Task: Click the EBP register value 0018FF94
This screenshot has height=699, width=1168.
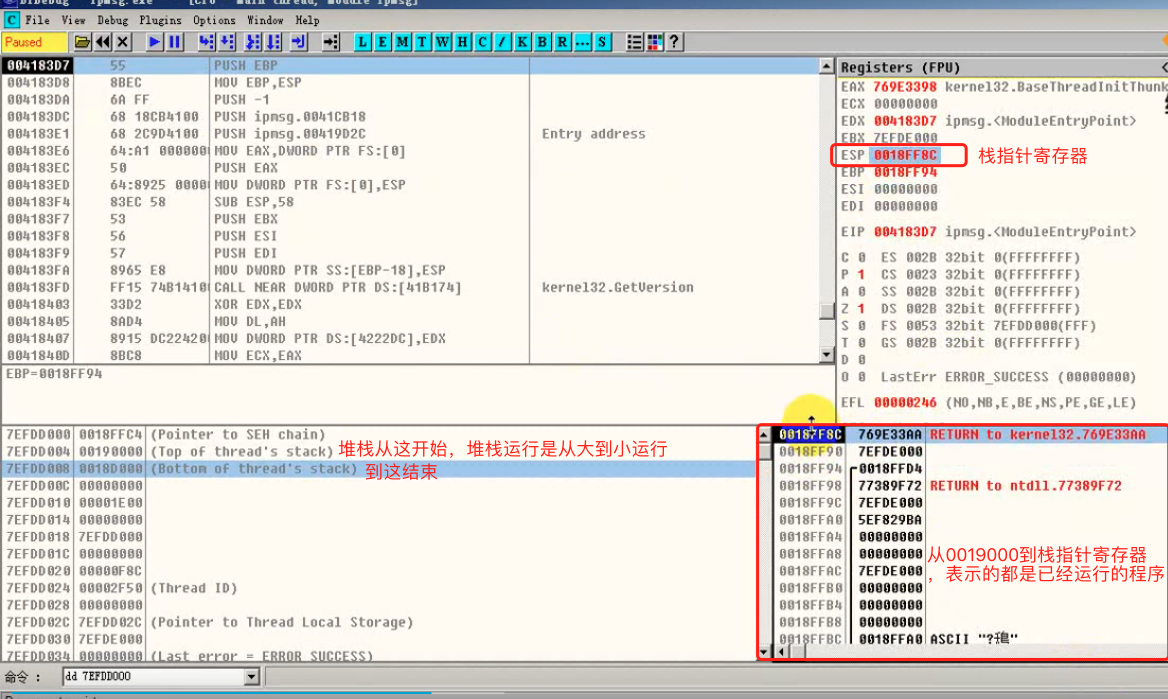Action: pos(905,172)
